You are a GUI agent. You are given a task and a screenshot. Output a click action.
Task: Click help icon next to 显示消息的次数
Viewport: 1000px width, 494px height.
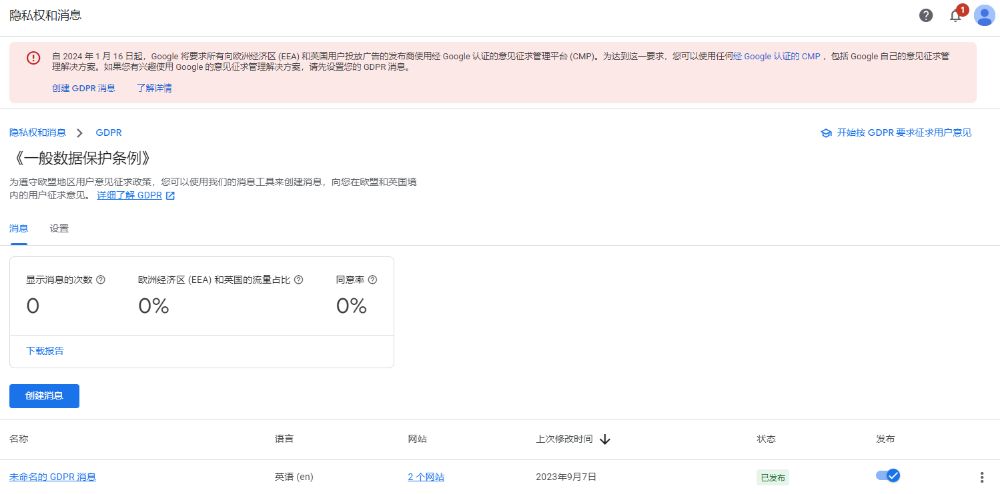(100, 279)
